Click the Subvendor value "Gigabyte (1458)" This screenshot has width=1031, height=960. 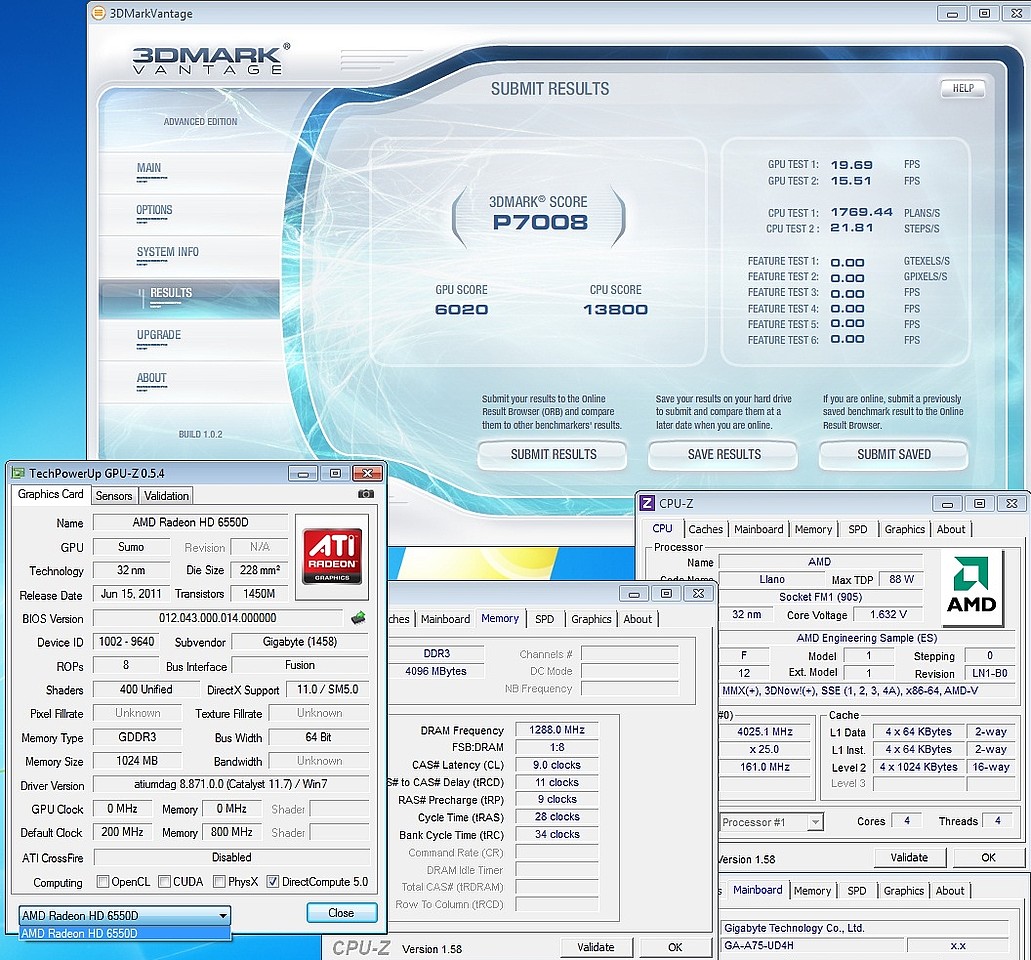point(300,642)
